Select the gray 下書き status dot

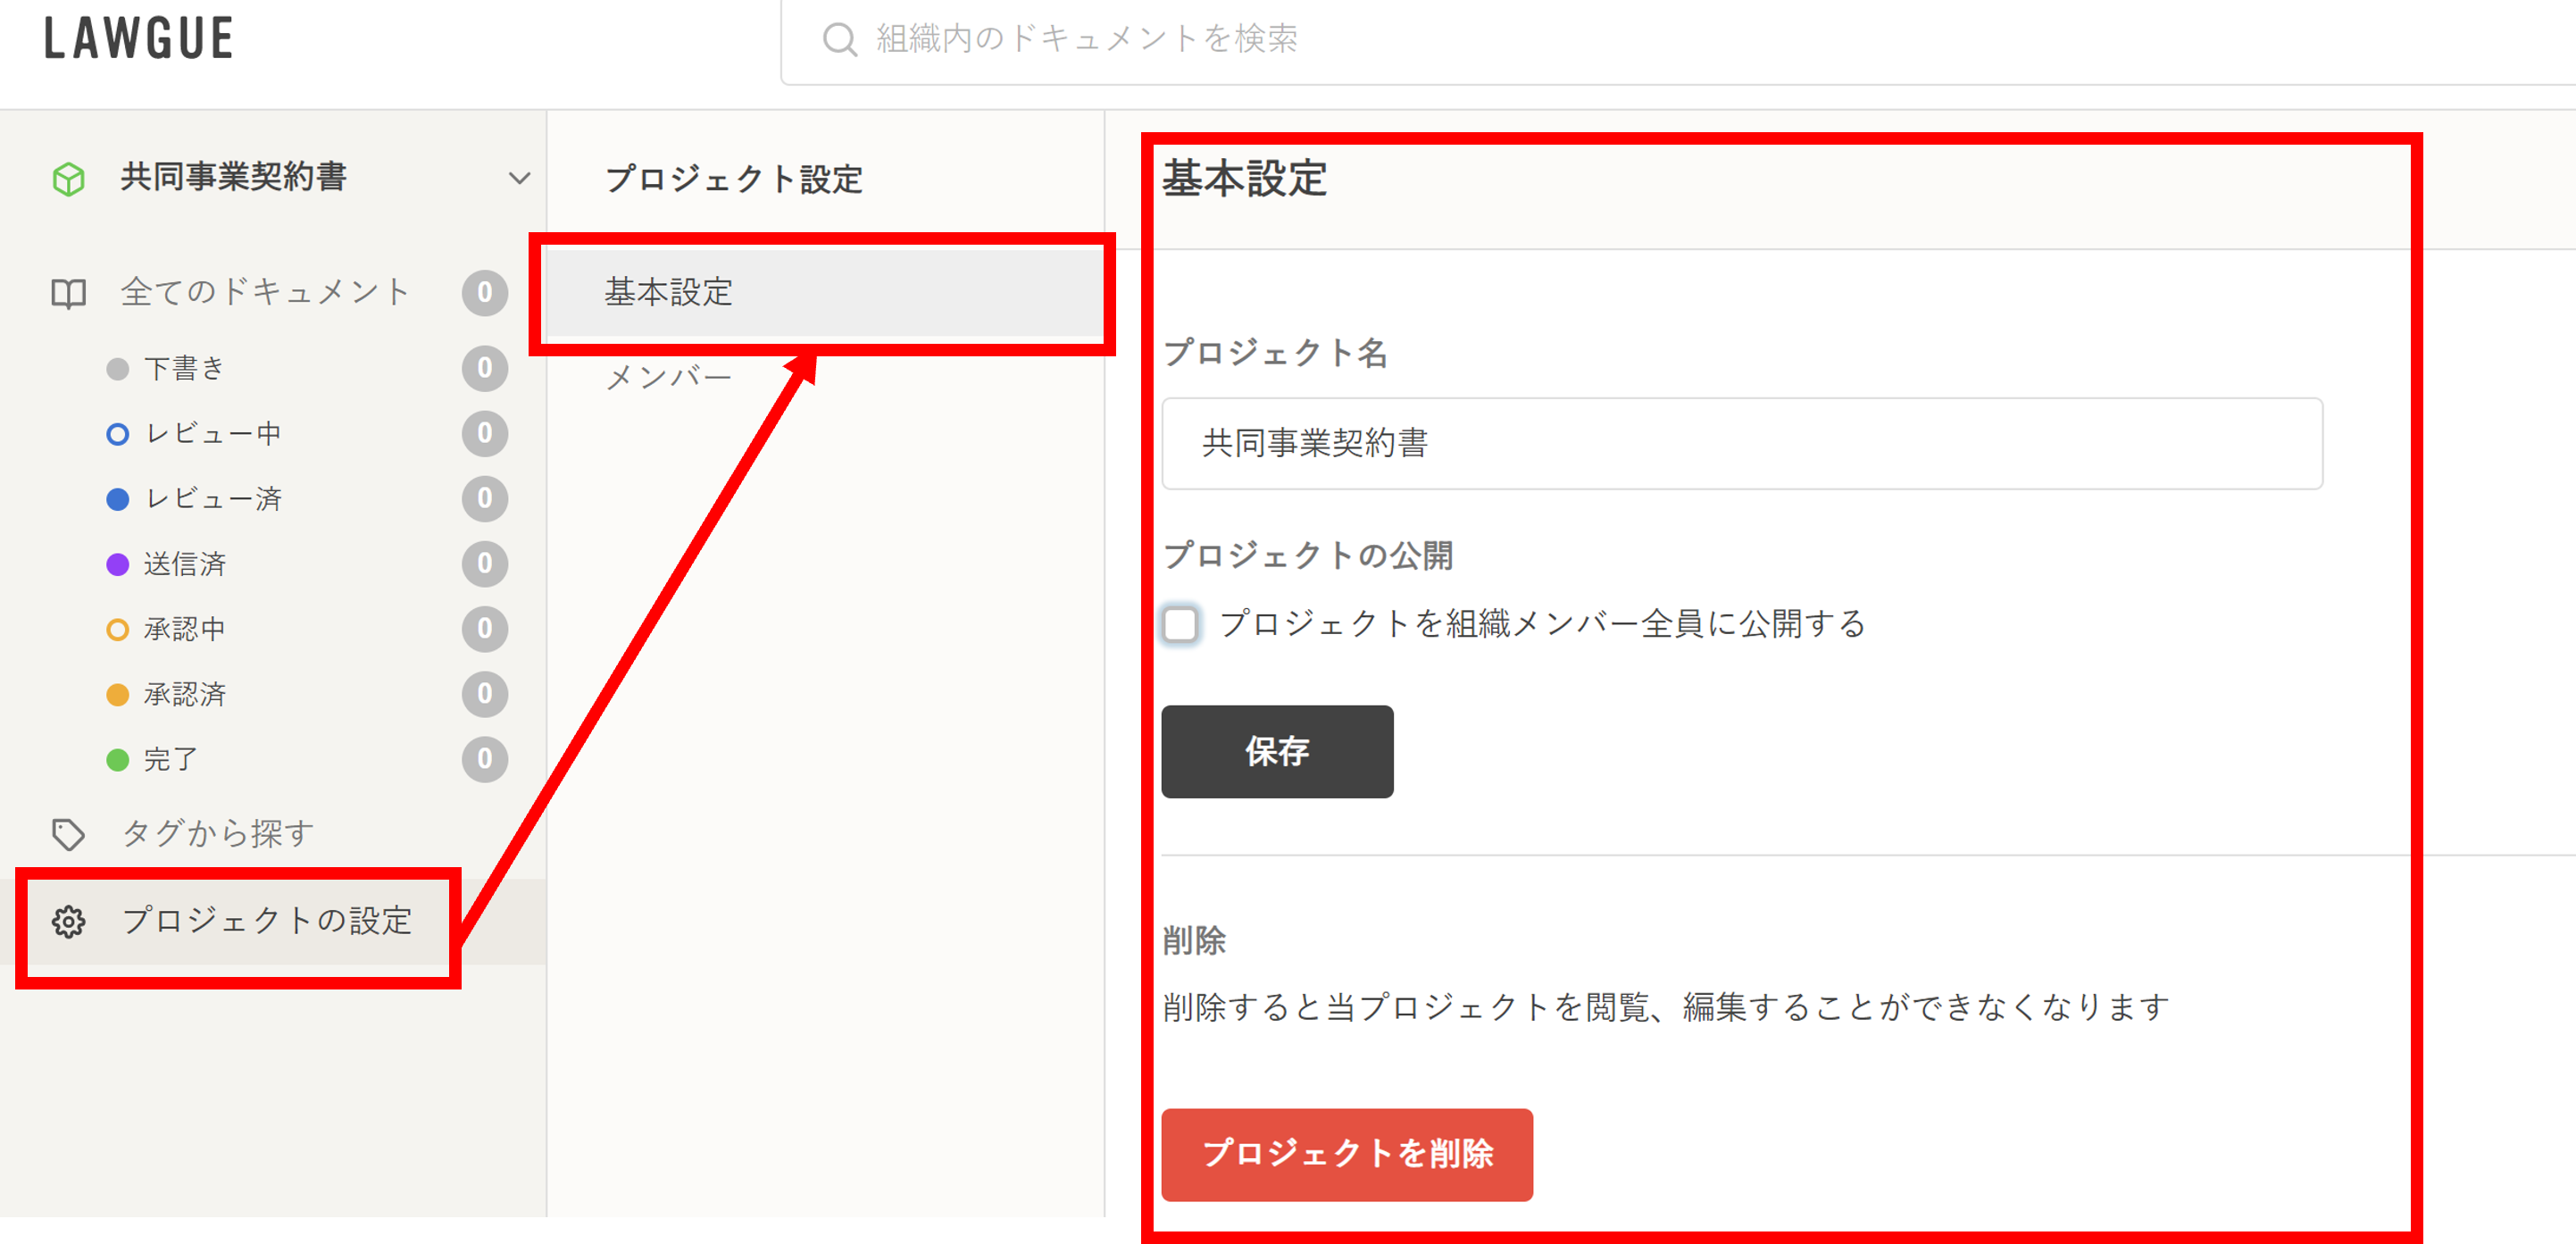(118, 369)
